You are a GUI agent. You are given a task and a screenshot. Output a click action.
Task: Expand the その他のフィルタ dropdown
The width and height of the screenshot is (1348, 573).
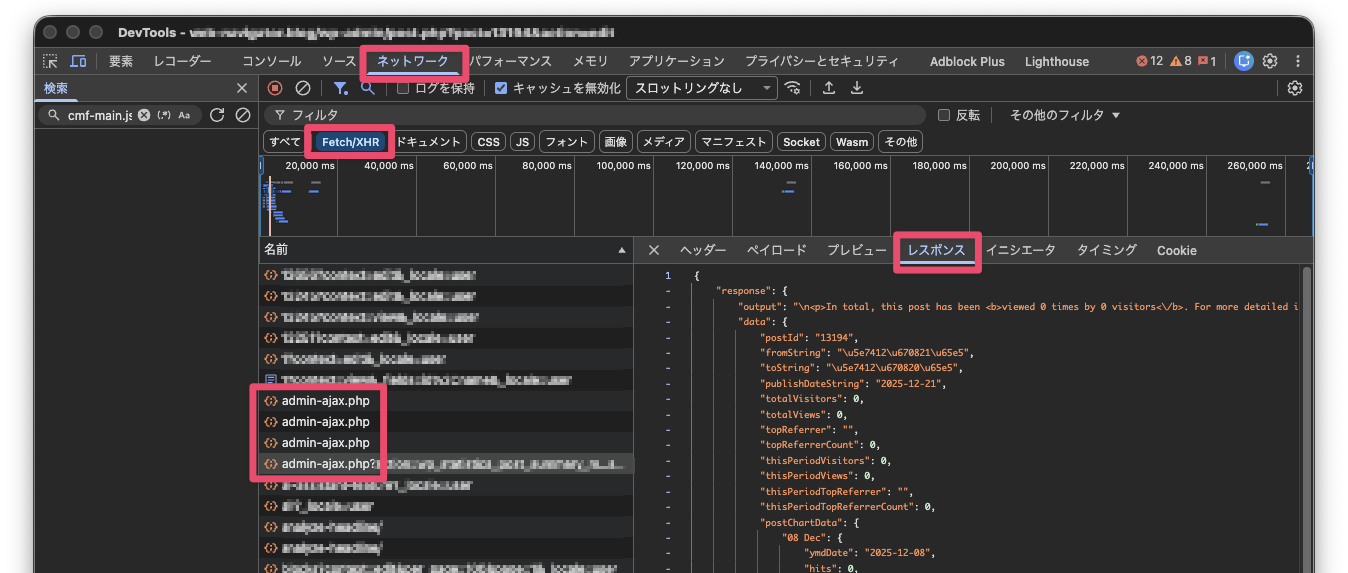pos(1064,115)
